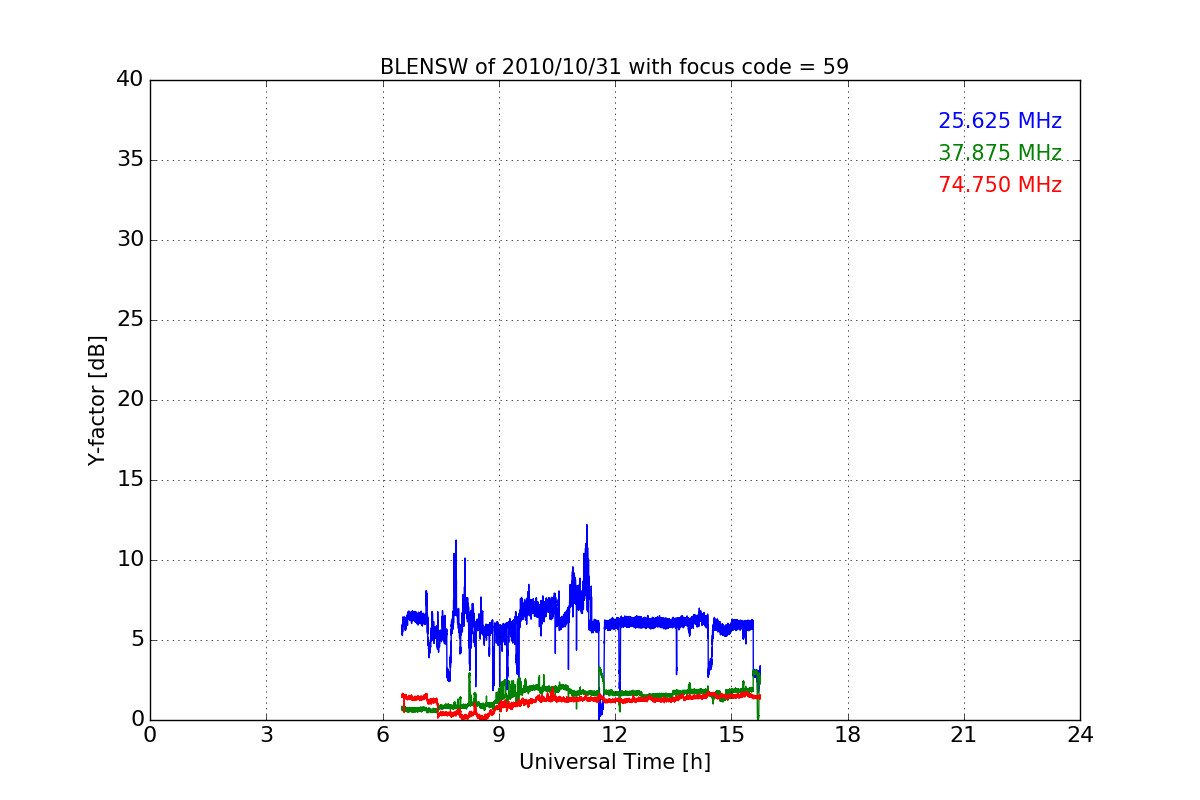Screen dimensions: 1200x800
Task: Select the '25.625 MHz' blue legend label
Action: (x=1000, y=121)
